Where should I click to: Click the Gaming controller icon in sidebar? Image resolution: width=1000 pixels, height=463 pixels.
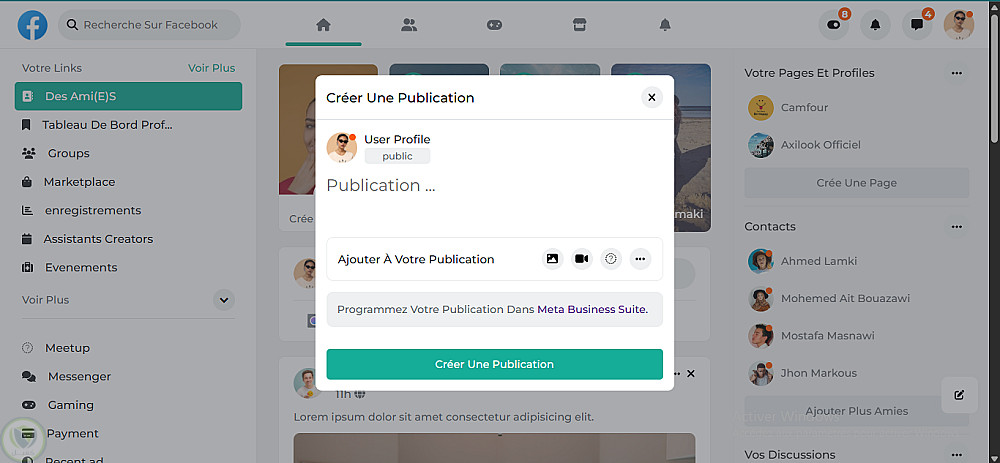pyautogui.click(x=29, y=405)
